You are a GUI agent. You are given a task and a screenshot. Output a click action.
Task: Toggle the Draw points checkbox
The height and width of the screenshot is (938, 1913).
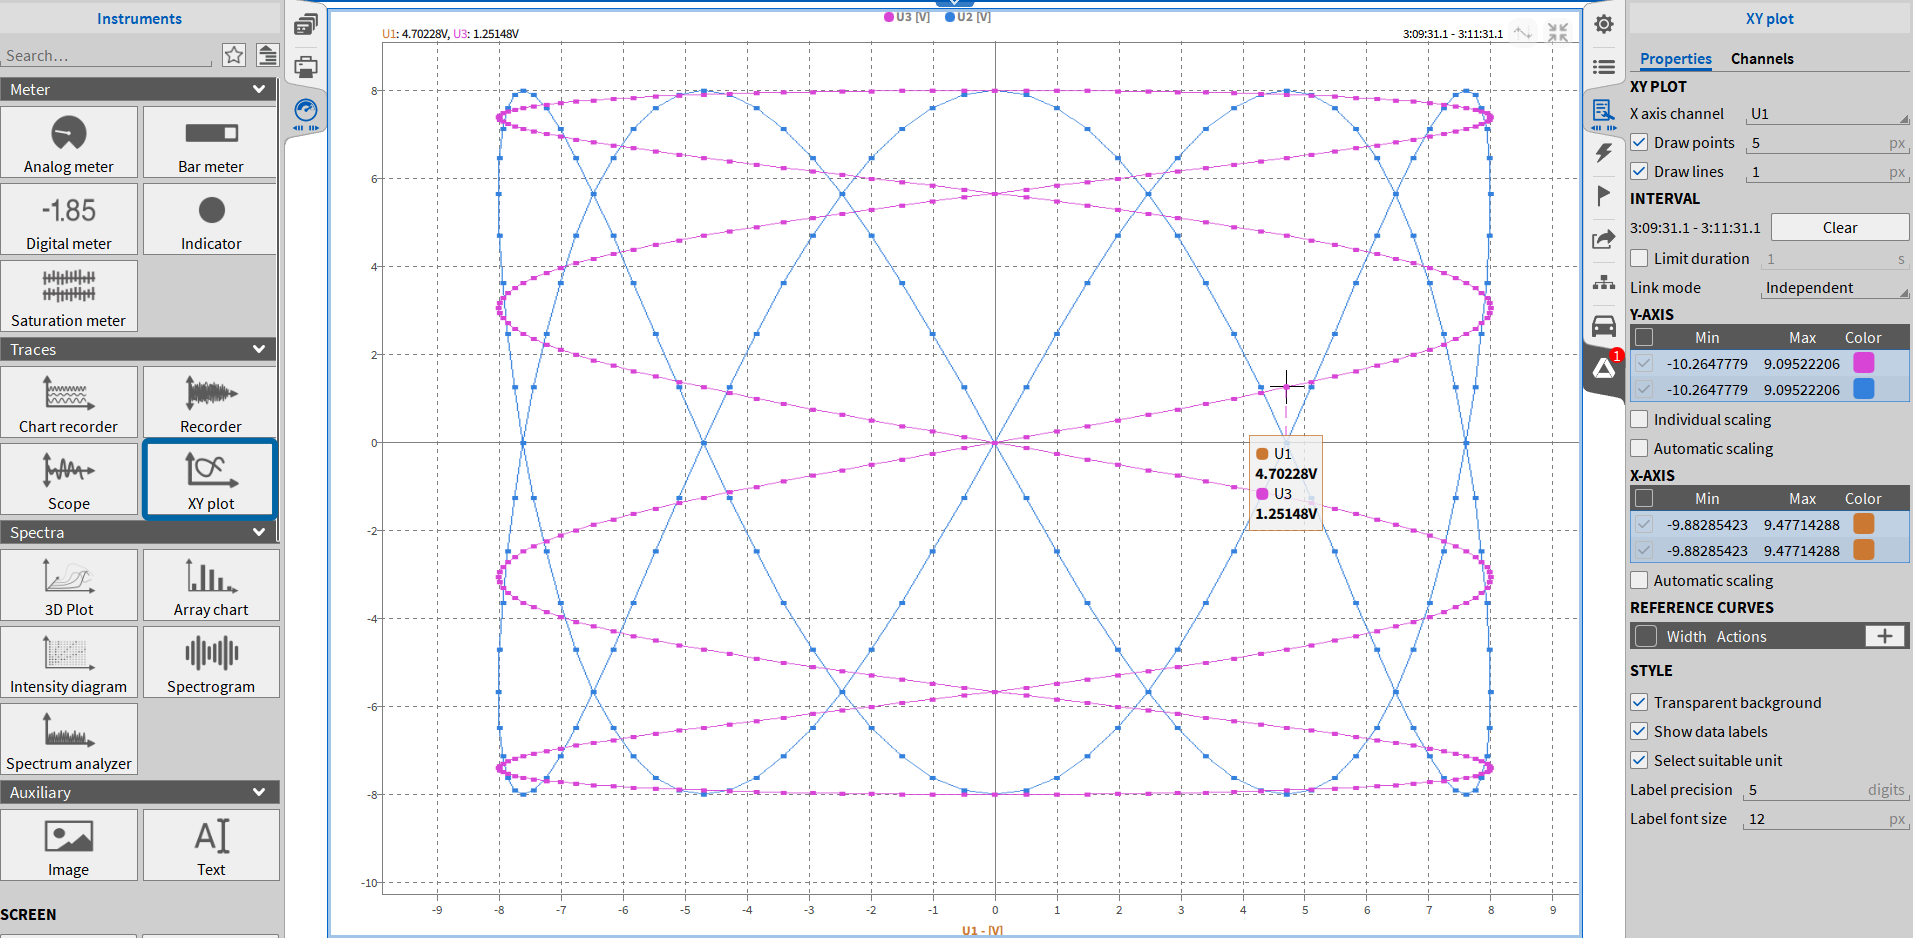(x=1640, y=142)
